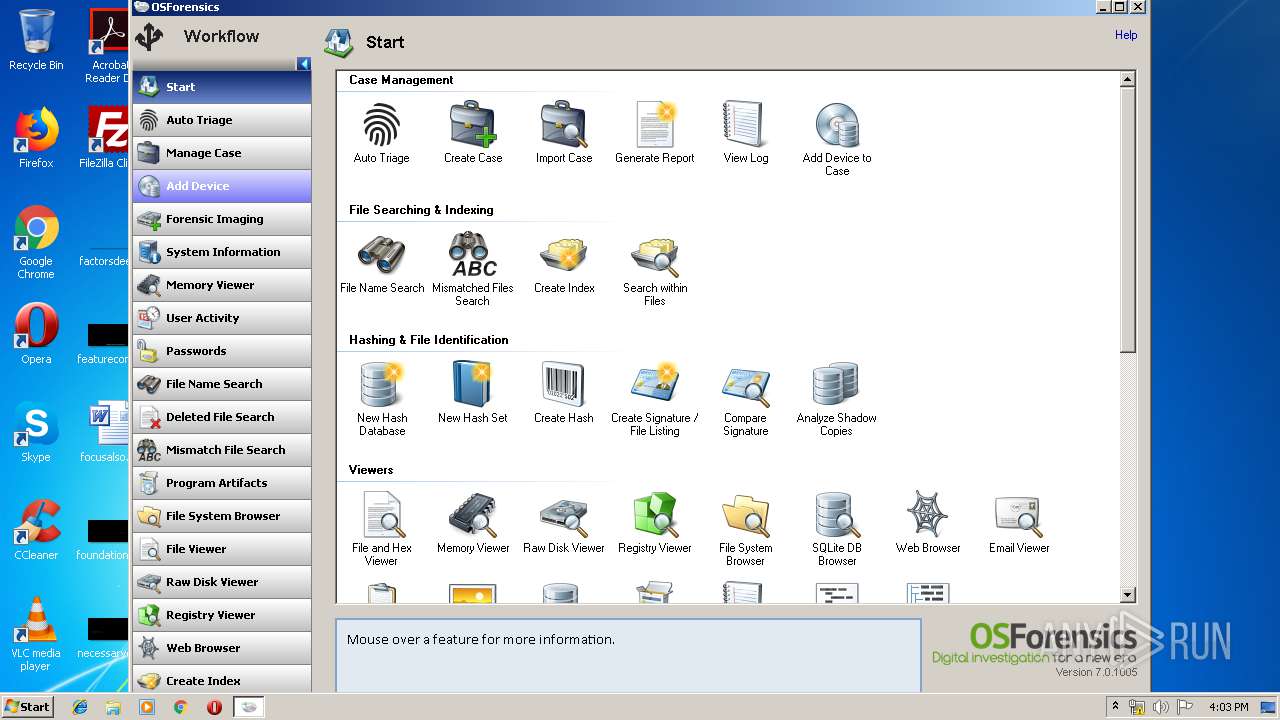The width and height of the screenshot is (1280, 720).
Task: Click the Create Case briefcase icon
Action: point(473,126)
